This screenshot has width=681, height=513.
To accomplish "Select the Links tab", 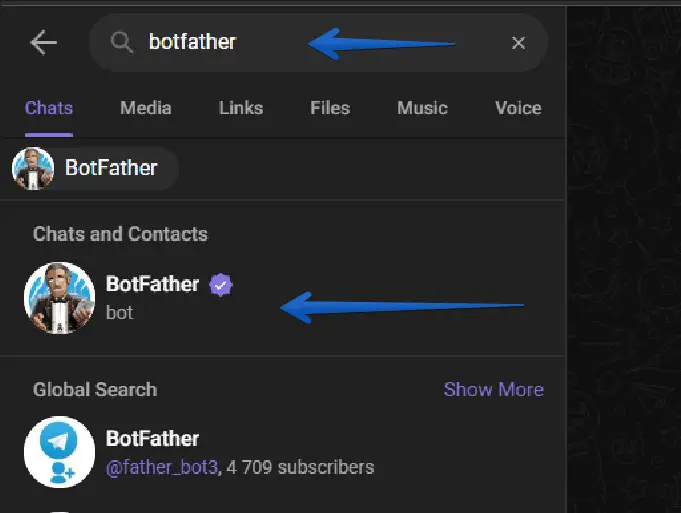I will click(241, 108).
